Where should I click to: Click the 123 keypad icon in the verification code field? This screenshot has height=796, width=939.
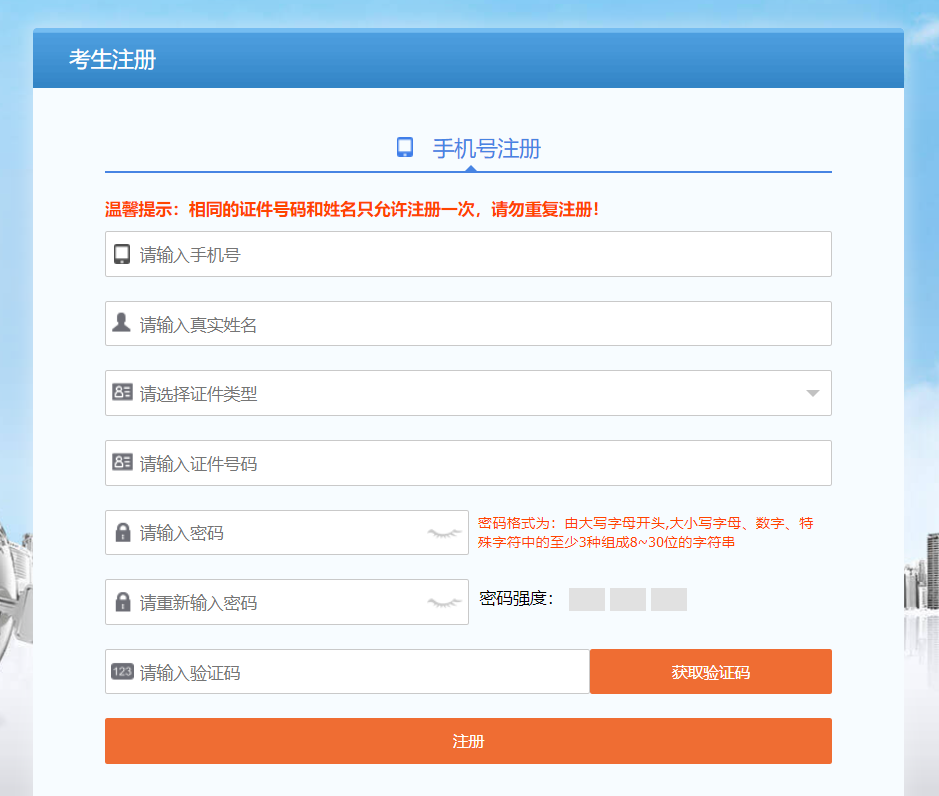click(x=122, y=671)
